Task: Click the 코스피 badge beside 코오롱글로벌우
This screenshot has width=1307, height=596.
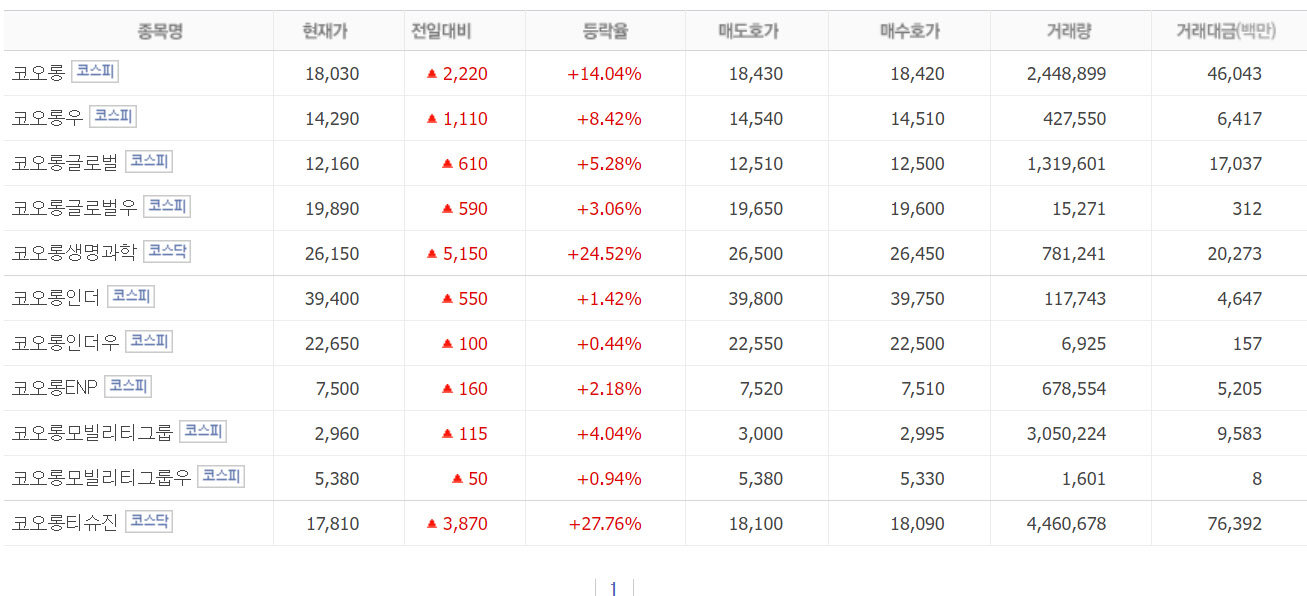Action: pos(167,206)
